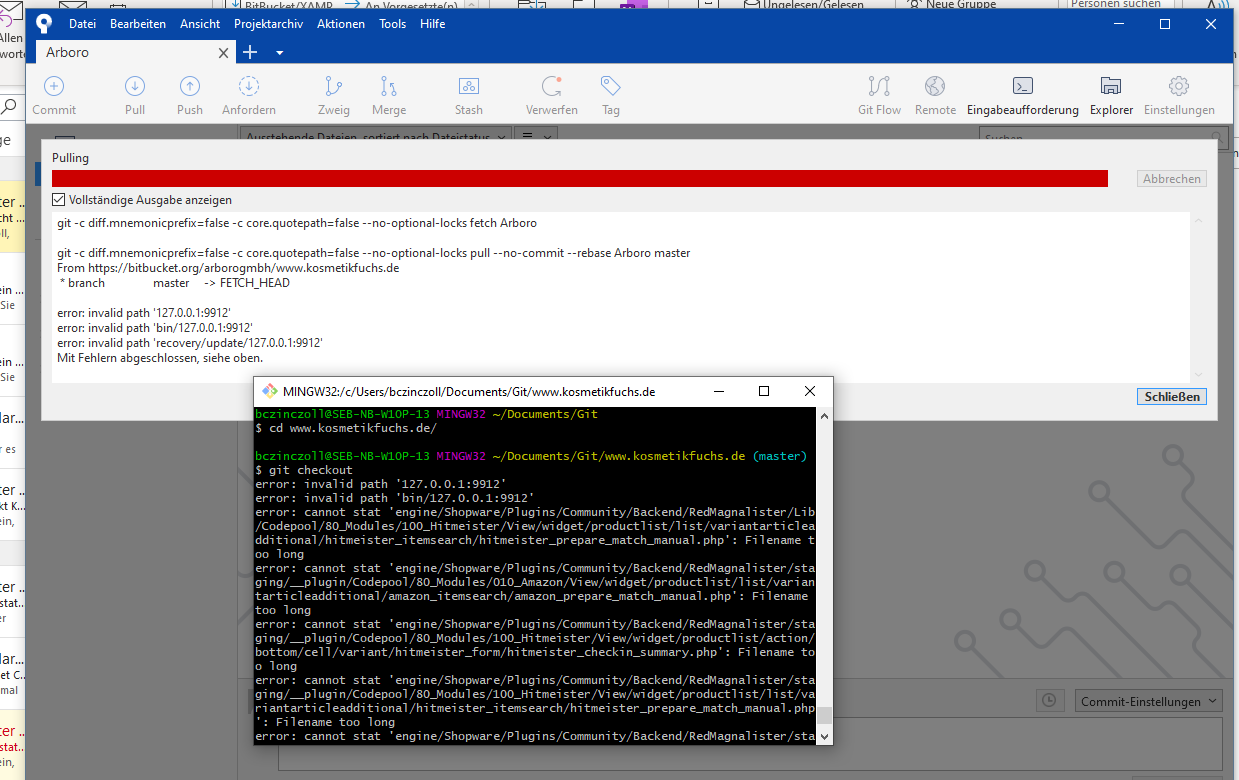Click terminal scrollbar down arrow
Screen dimensions: 1239x780
(825, 736)
